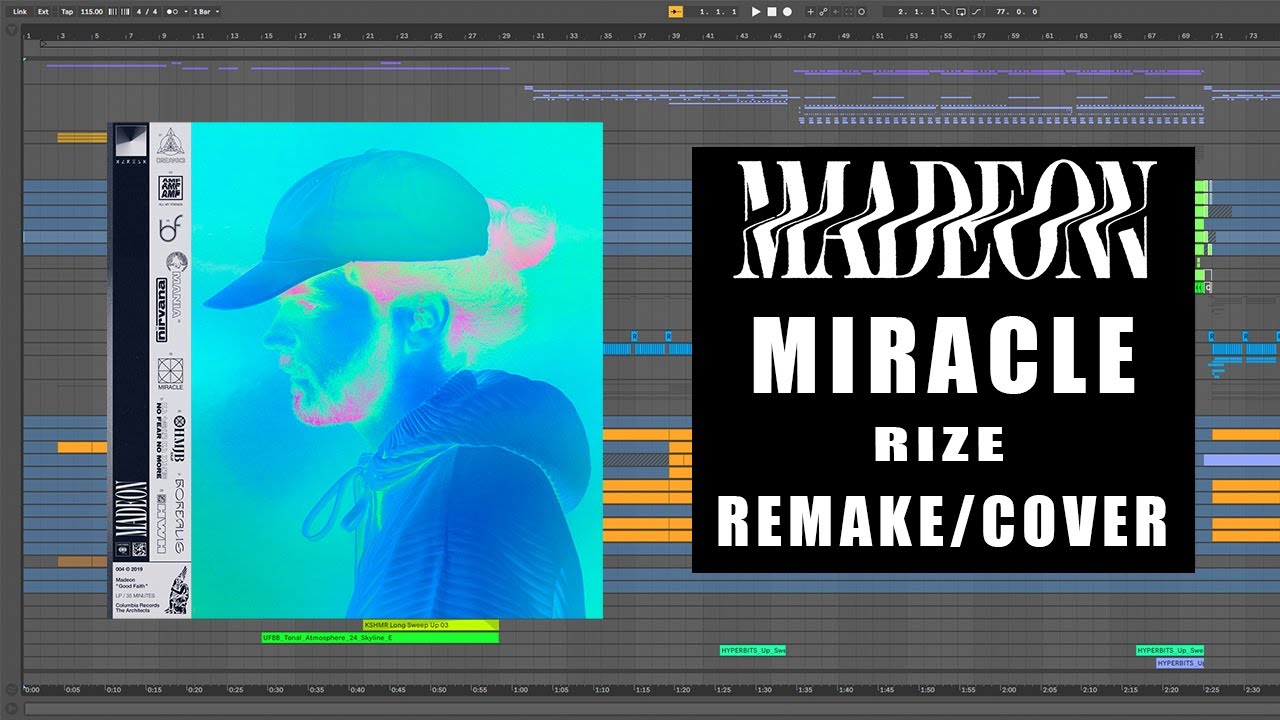Toggle the Automation Arm icon
1280x720 pixels.
(823, 12)
